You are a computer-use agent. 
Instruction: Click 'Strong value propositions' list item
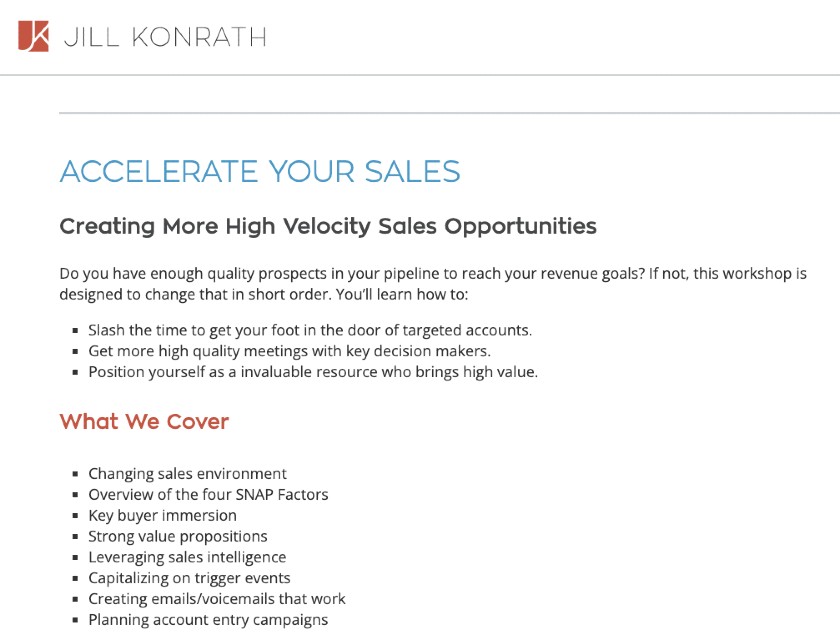click(x=178, y=536)
